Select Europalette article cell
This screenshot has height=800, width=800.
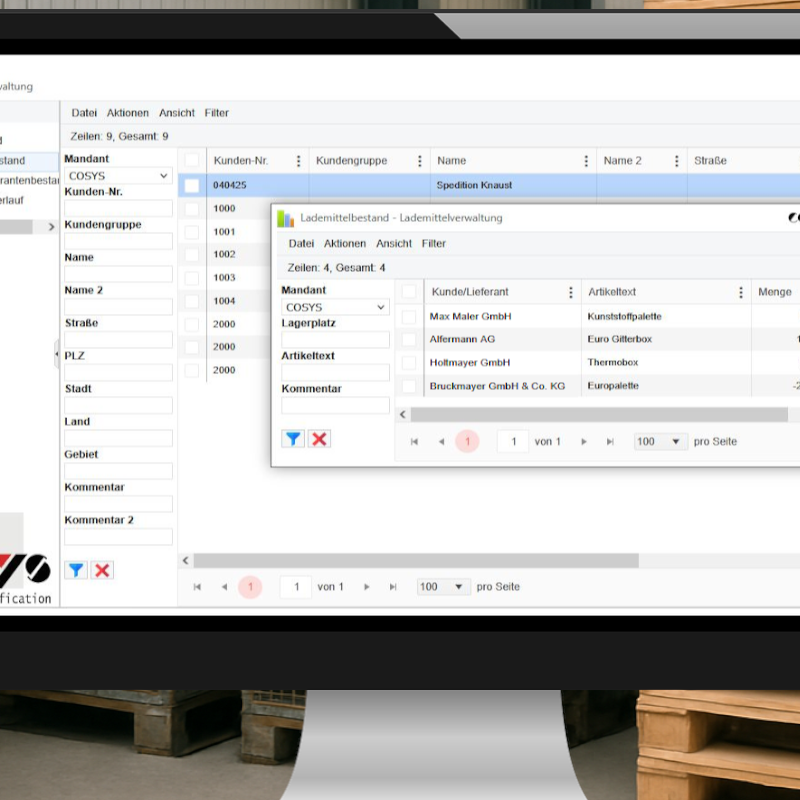[x=666, y=386]
